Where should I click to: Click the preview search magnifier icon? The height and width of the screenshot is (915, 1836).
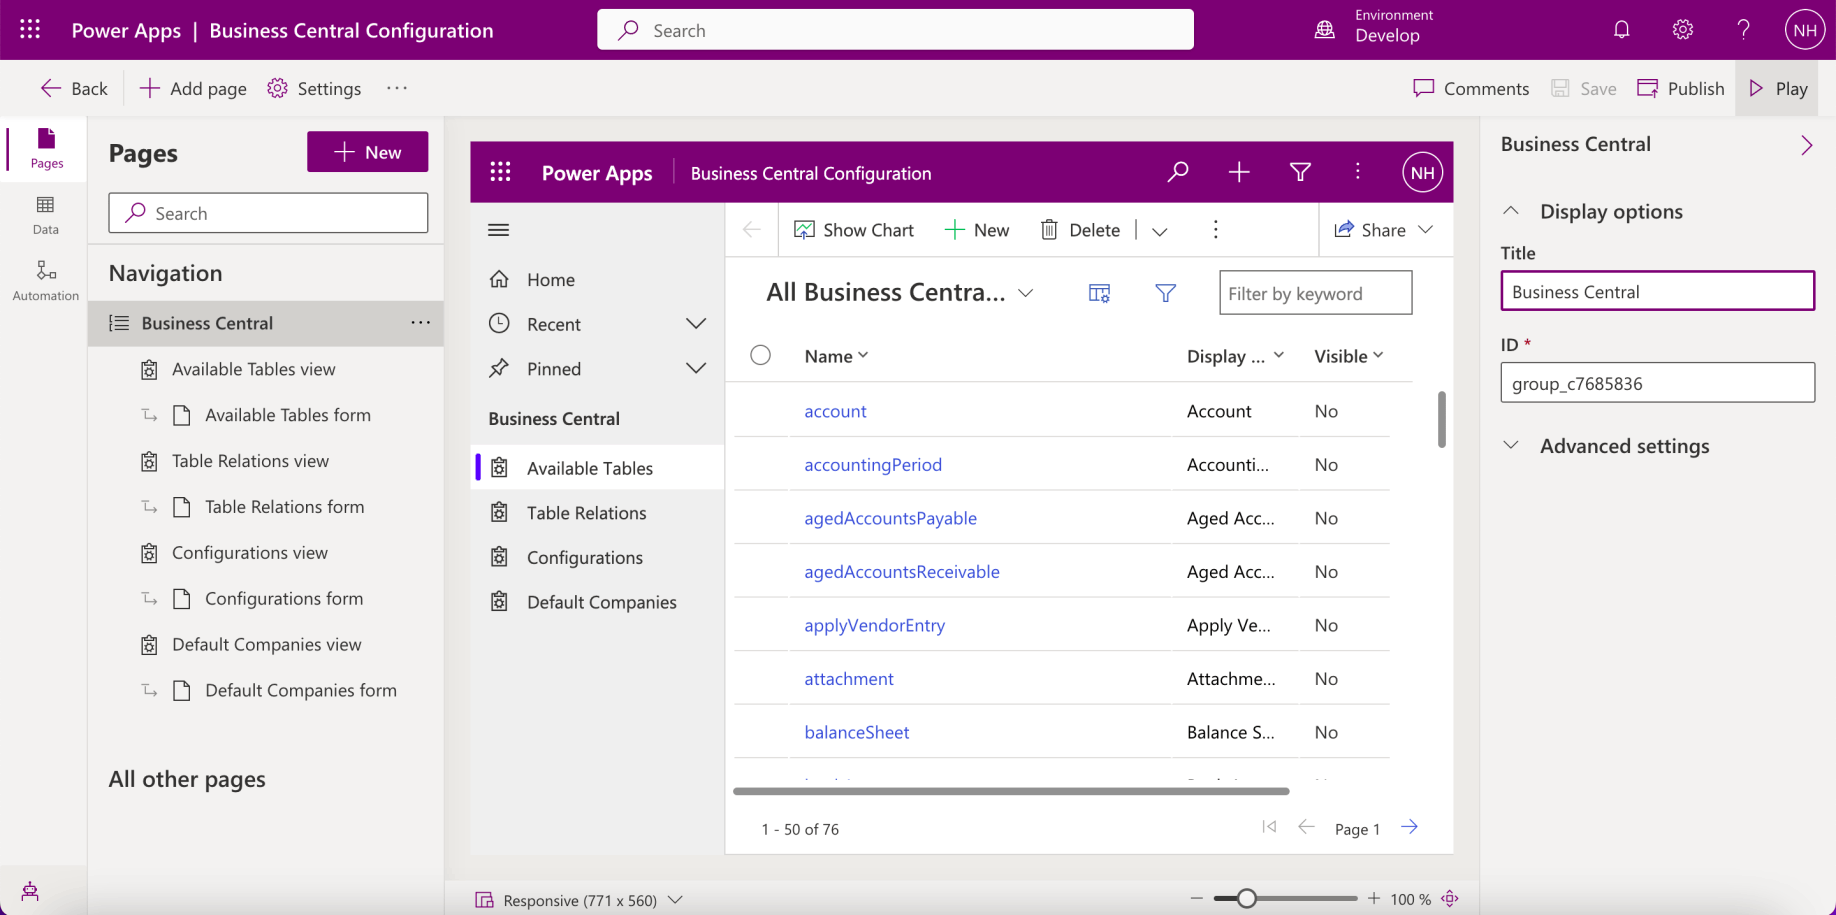pyautogui.click(x=1178, y=172)
